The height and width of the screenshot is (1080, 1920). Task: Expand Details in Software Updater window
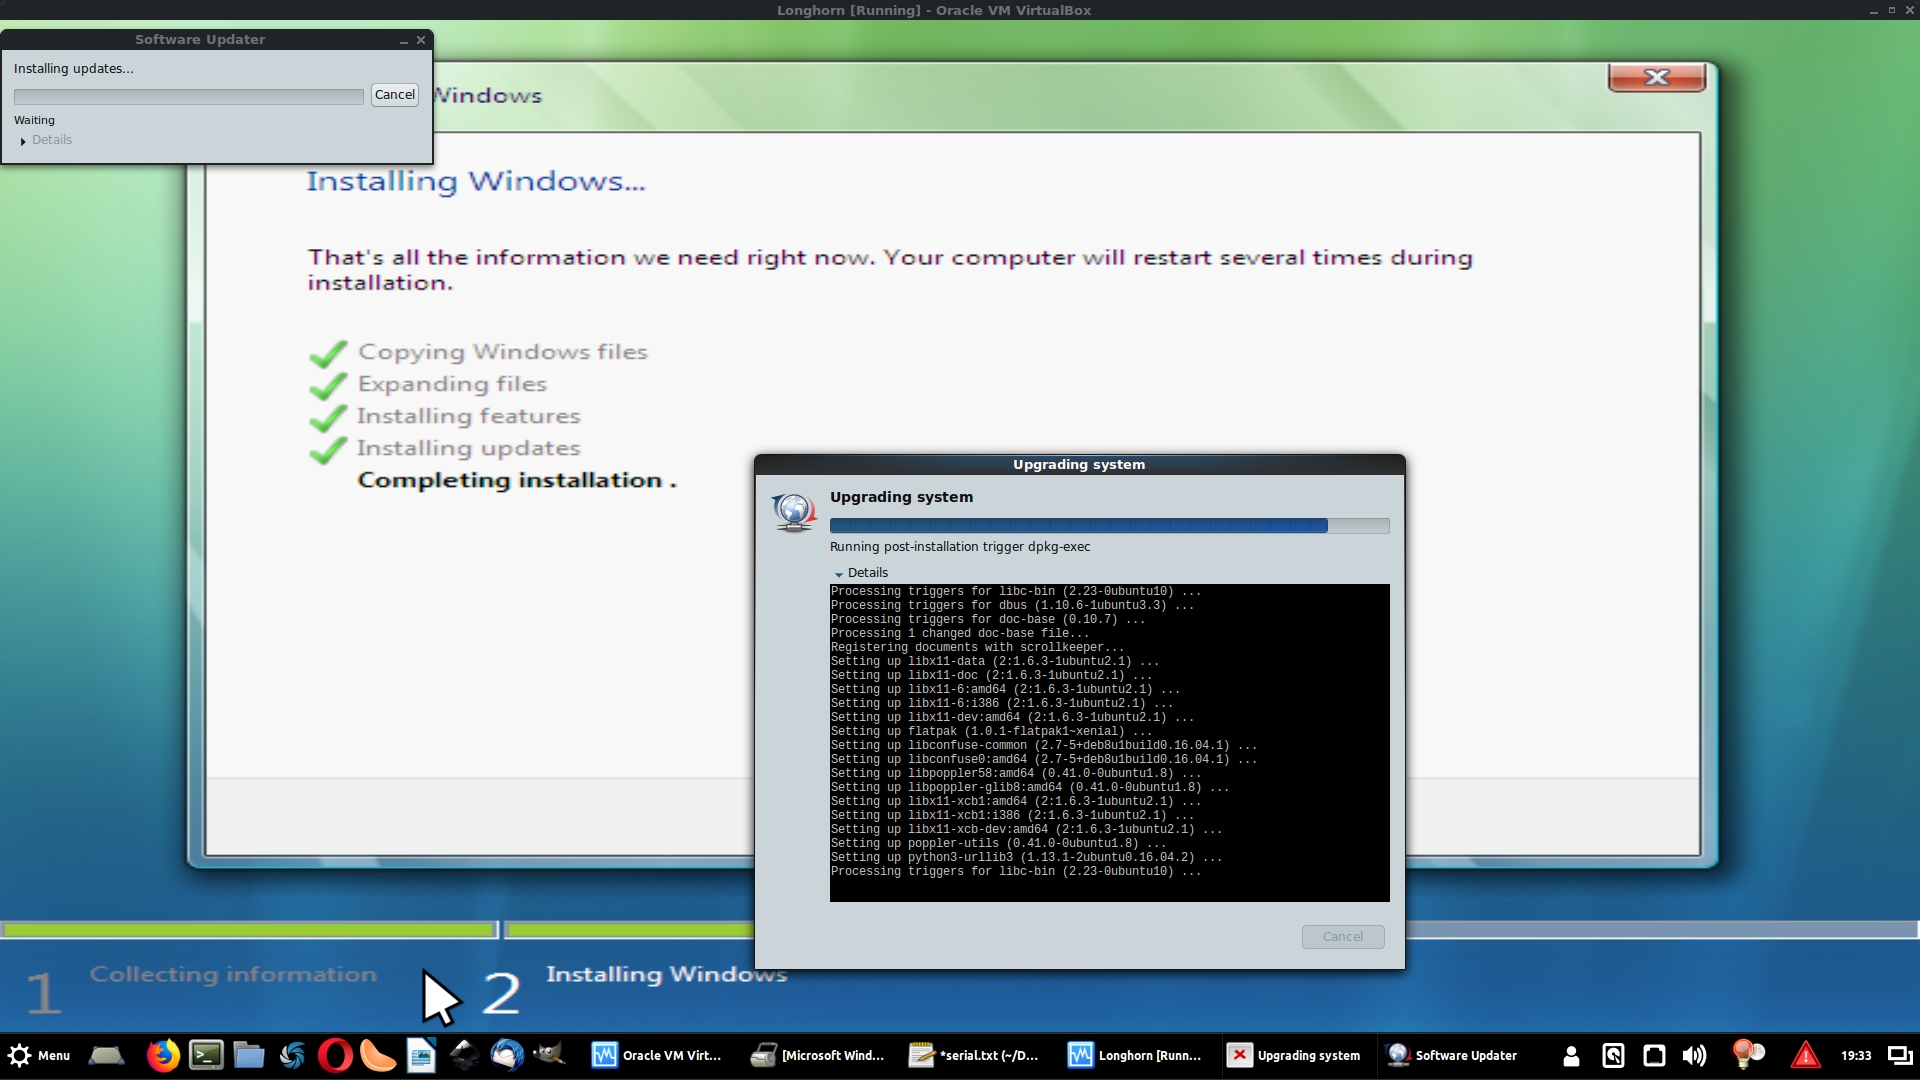[44, 140]
